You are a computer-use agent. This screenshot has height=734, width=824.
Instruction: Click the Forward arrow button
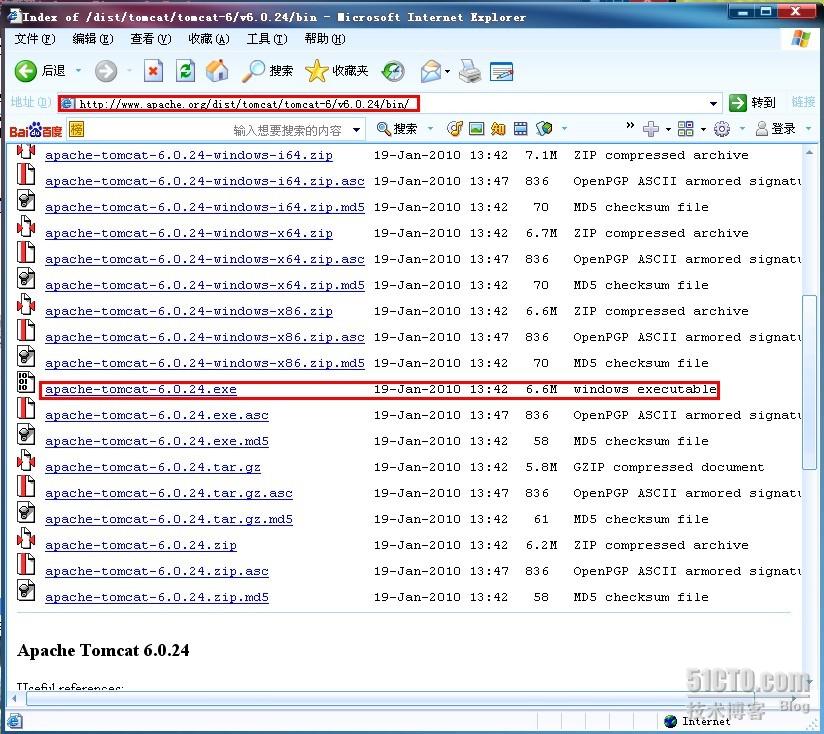click(106, 71)
